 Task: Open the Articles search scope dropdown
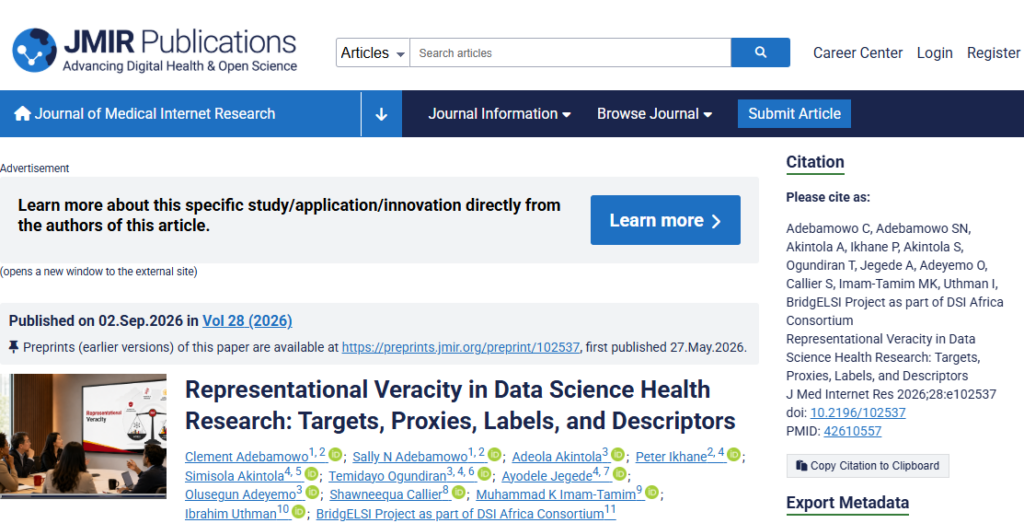373,53
